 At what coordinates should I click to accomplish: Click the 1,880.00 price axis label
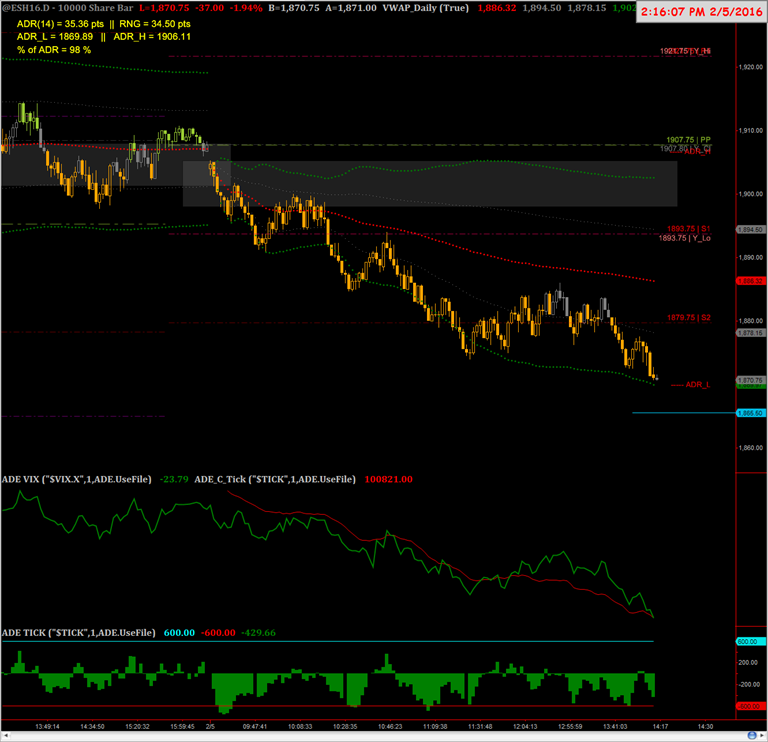[751, 321]
